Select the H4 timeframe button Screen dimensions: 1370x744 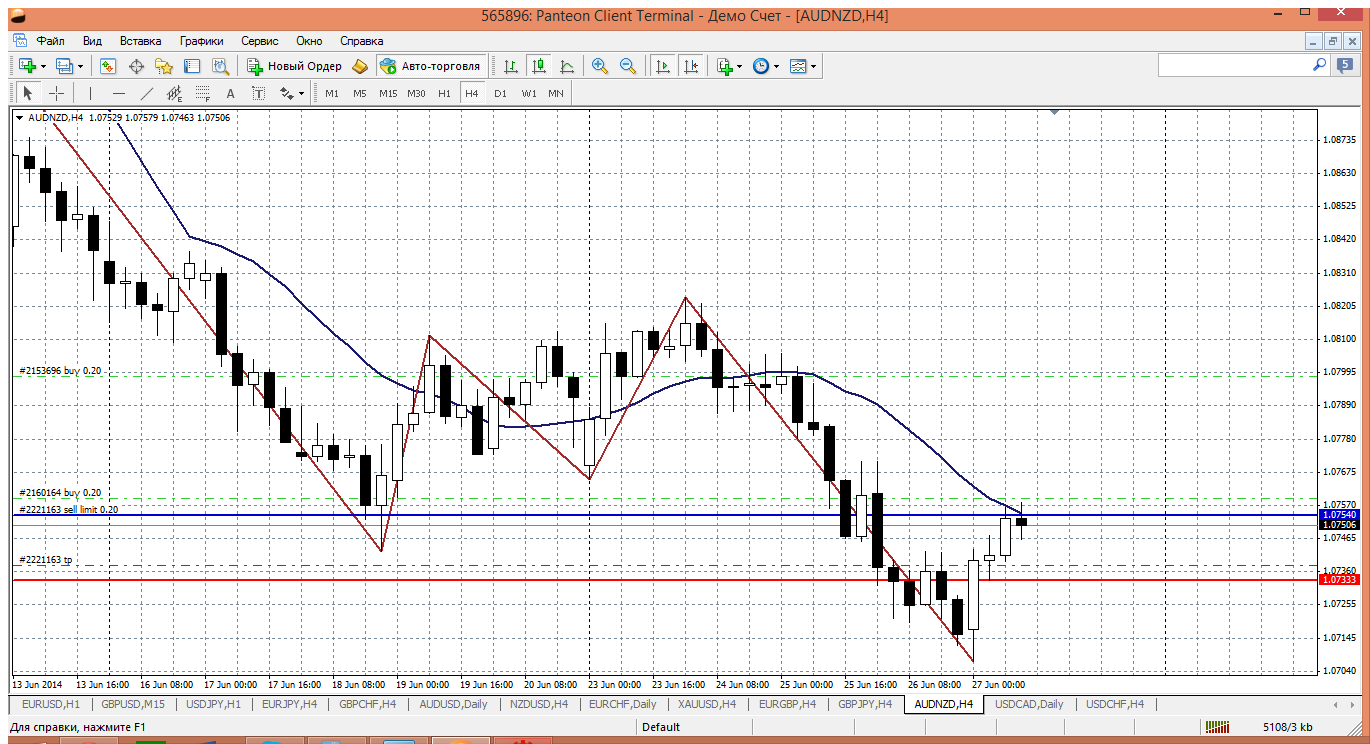click(472, 93)
